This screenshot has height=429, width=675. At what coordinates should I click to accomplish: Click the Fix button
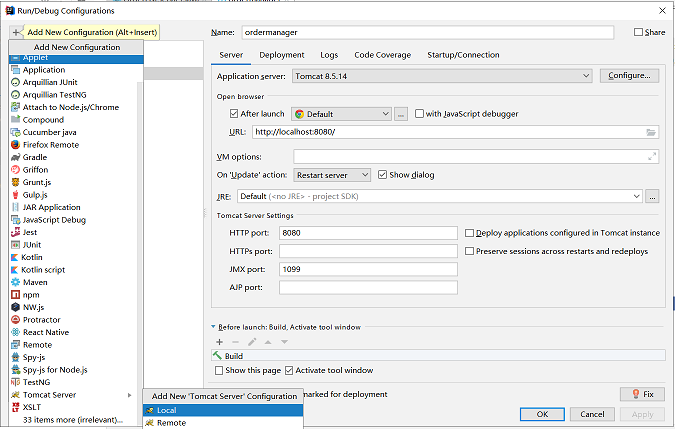pos(642,394)
